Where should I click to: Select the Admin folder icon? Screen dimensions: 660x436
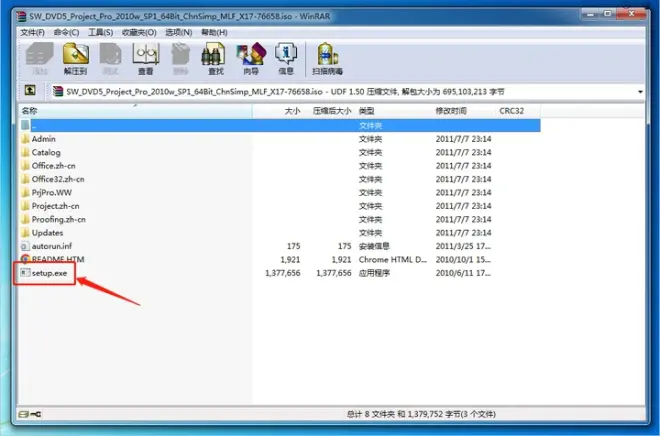pos(25,139)
